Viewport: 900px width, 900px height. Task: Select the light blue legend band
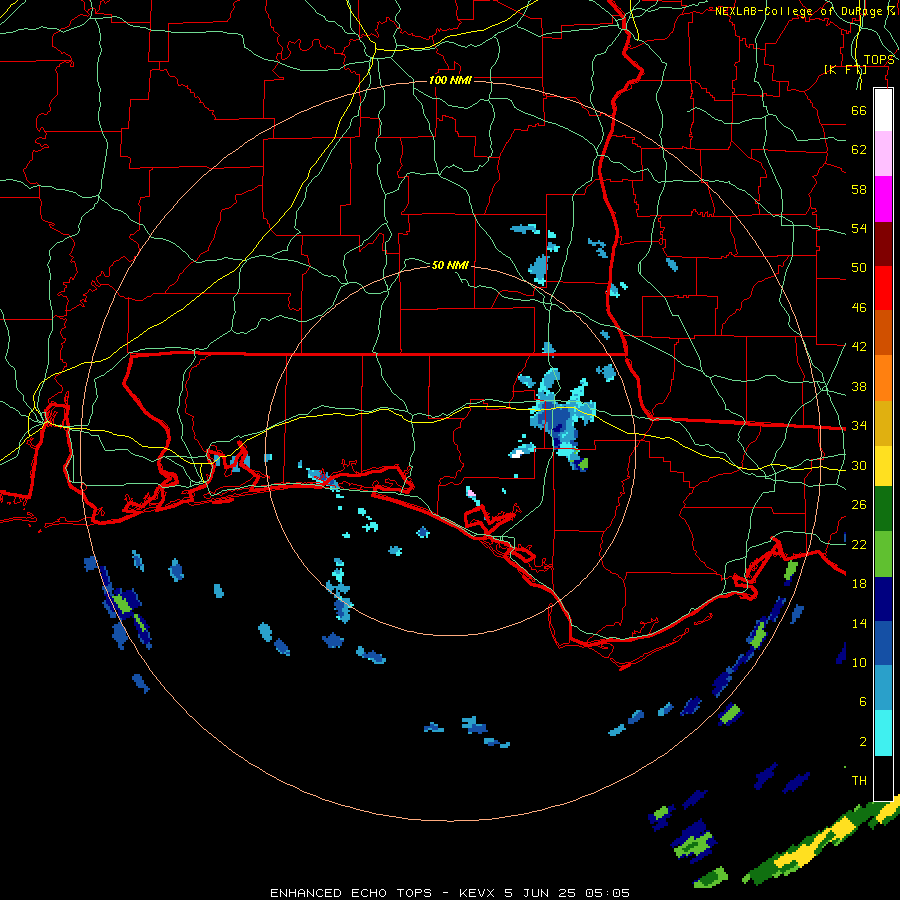[883, 687]
